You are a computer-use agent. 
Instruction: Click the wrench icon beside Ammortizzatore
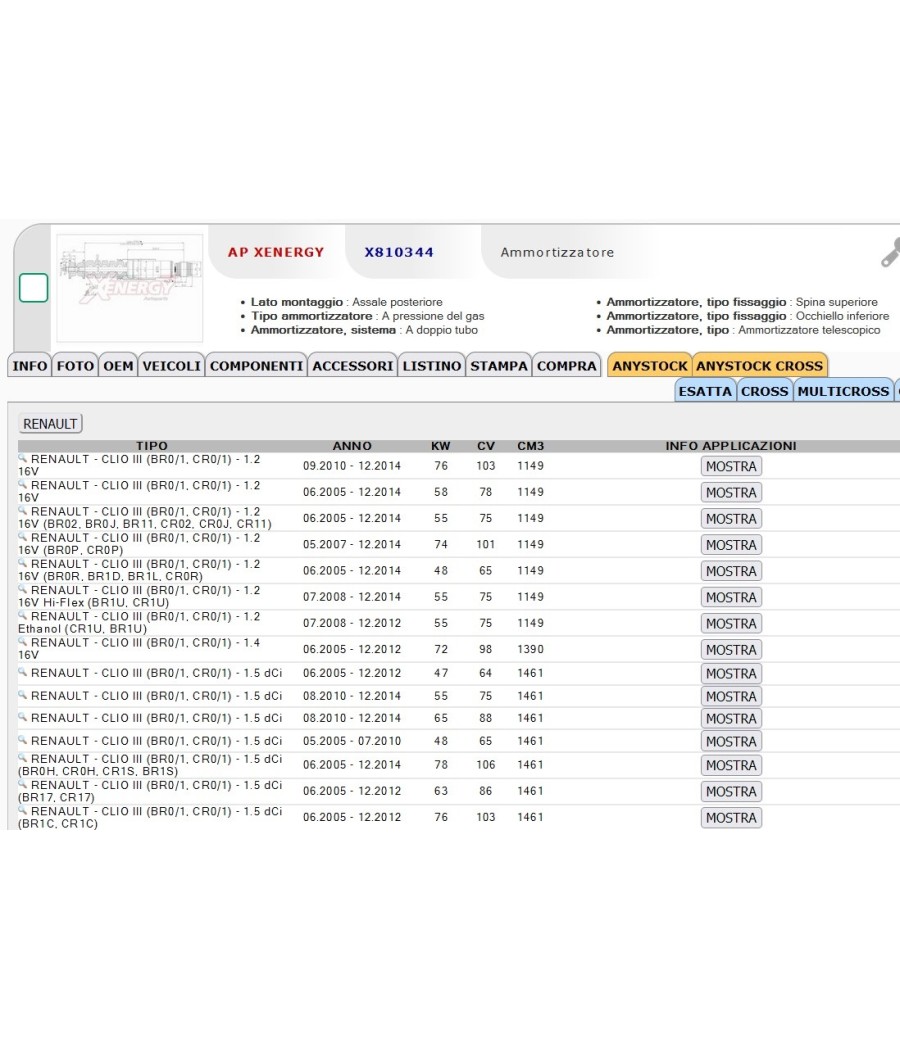(891, 253)
